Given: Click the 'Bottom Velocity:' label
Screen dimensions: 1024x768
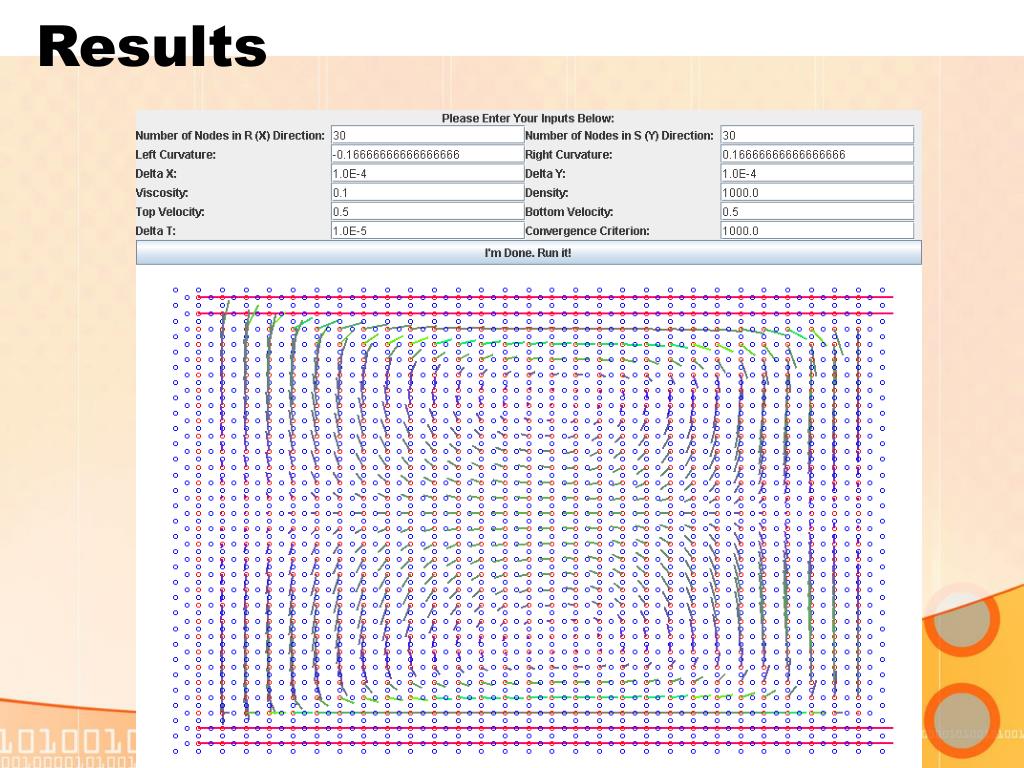Looking at the screenshot, I should click(x=569, y=212).
